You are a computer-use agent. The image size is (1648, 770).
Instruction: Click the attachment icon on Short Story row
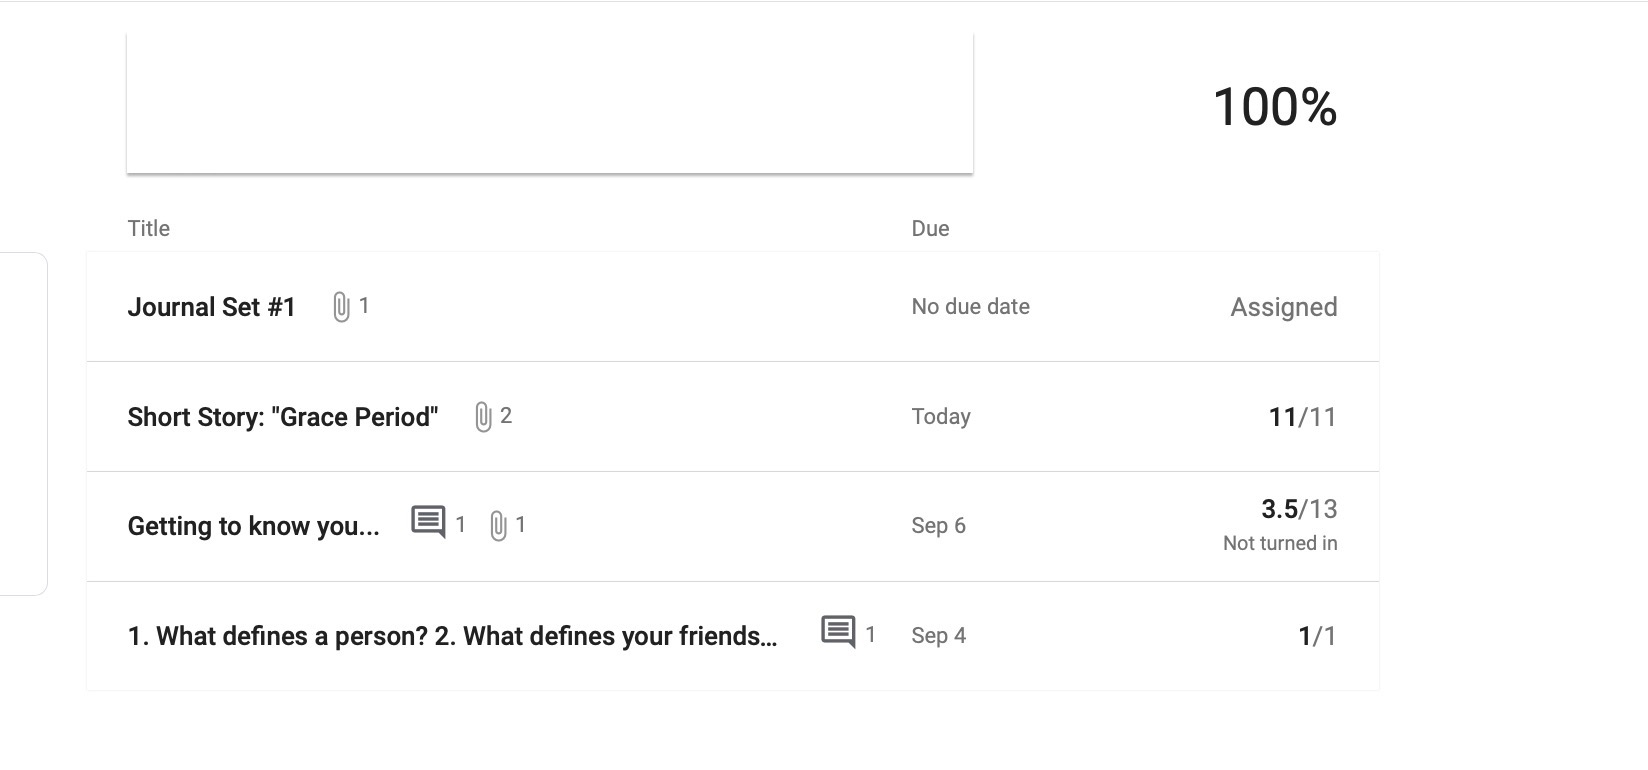click(483, 417)
